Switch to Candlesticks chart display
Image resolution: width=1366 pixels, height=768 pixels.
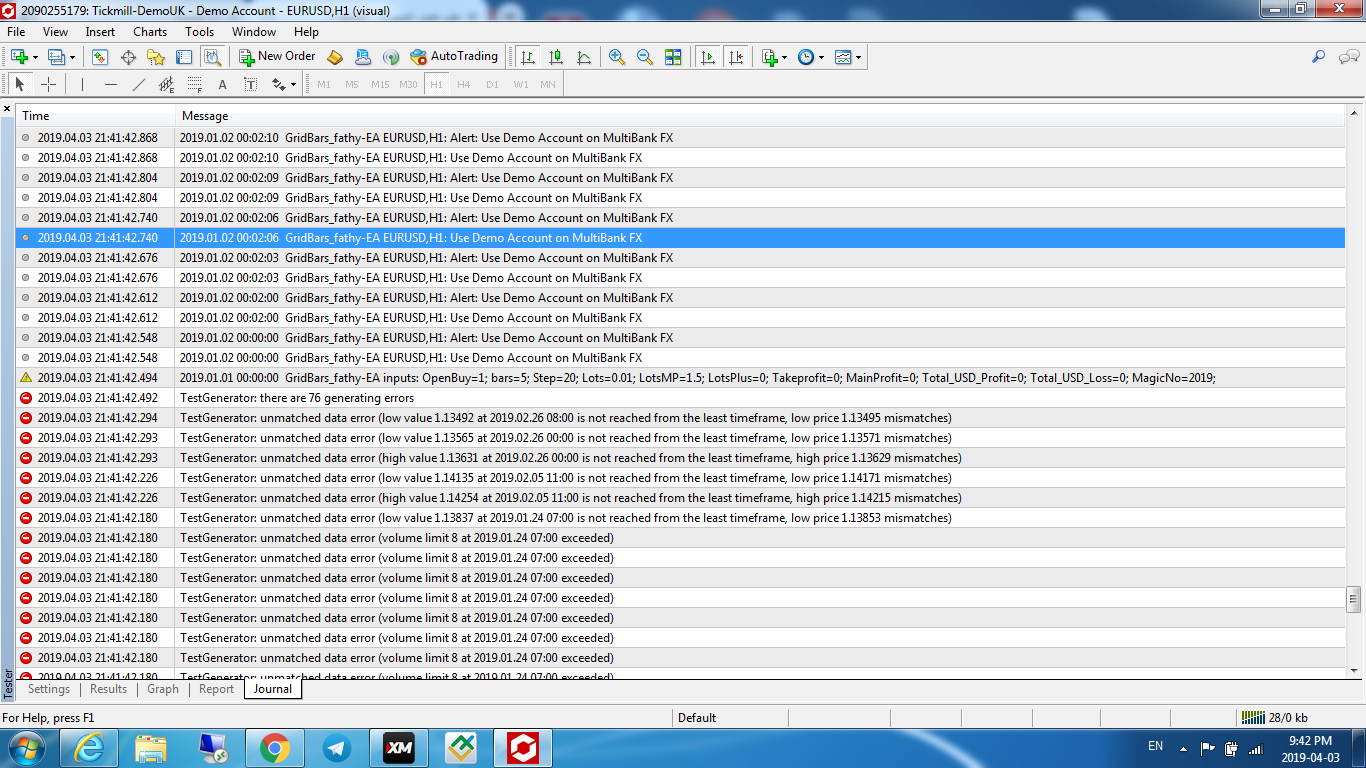point(556,57)
